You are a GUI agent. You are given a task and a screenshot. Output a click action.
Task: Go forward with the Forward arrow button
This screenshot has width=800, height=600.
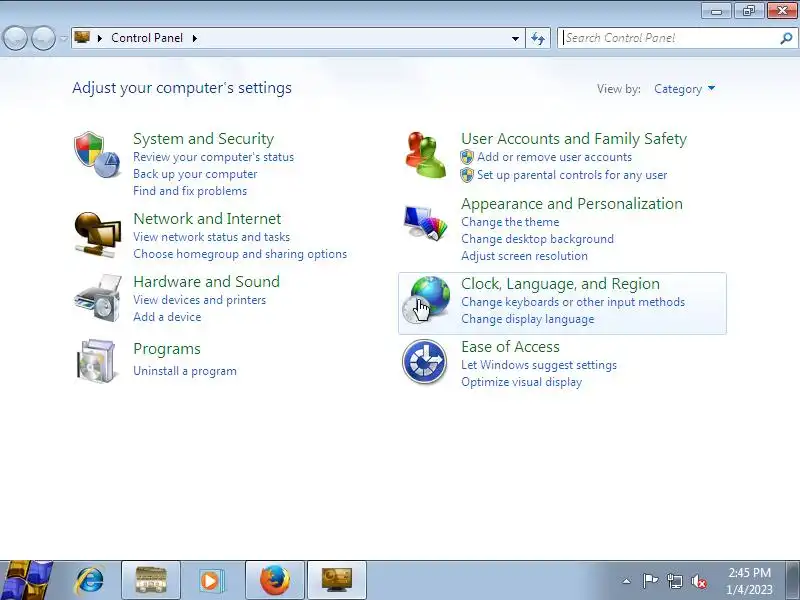[x=43, y=38]
